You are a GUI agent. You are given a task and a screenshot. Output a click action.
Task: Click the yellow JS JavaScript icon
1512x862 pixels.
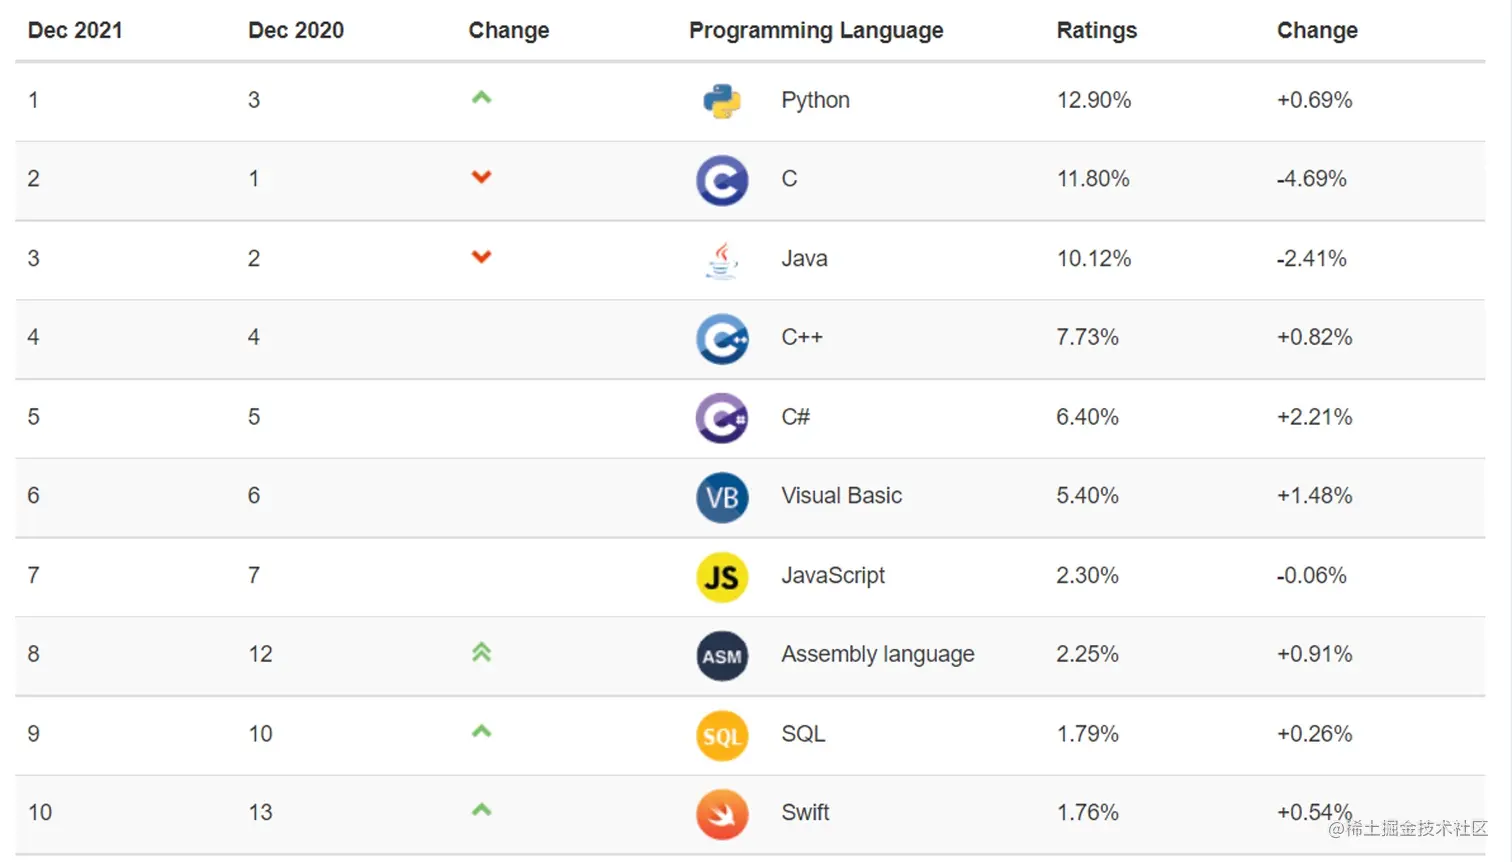coord(721,577)
